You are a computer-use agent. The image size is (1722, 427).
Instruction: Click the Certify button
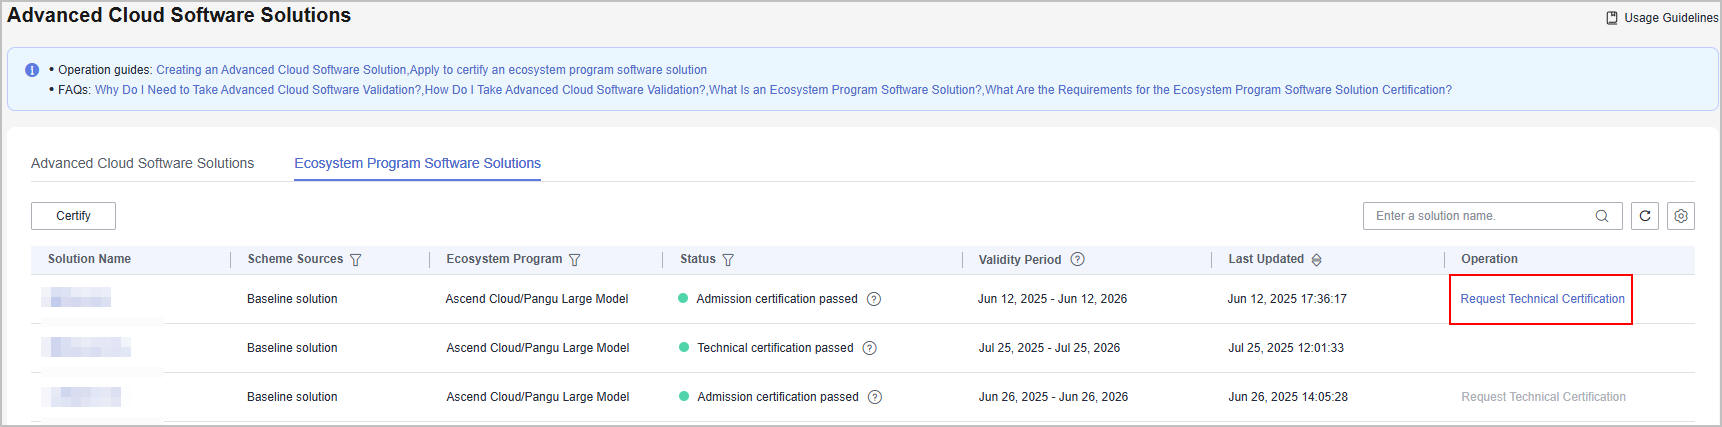(x=73, y=216)
